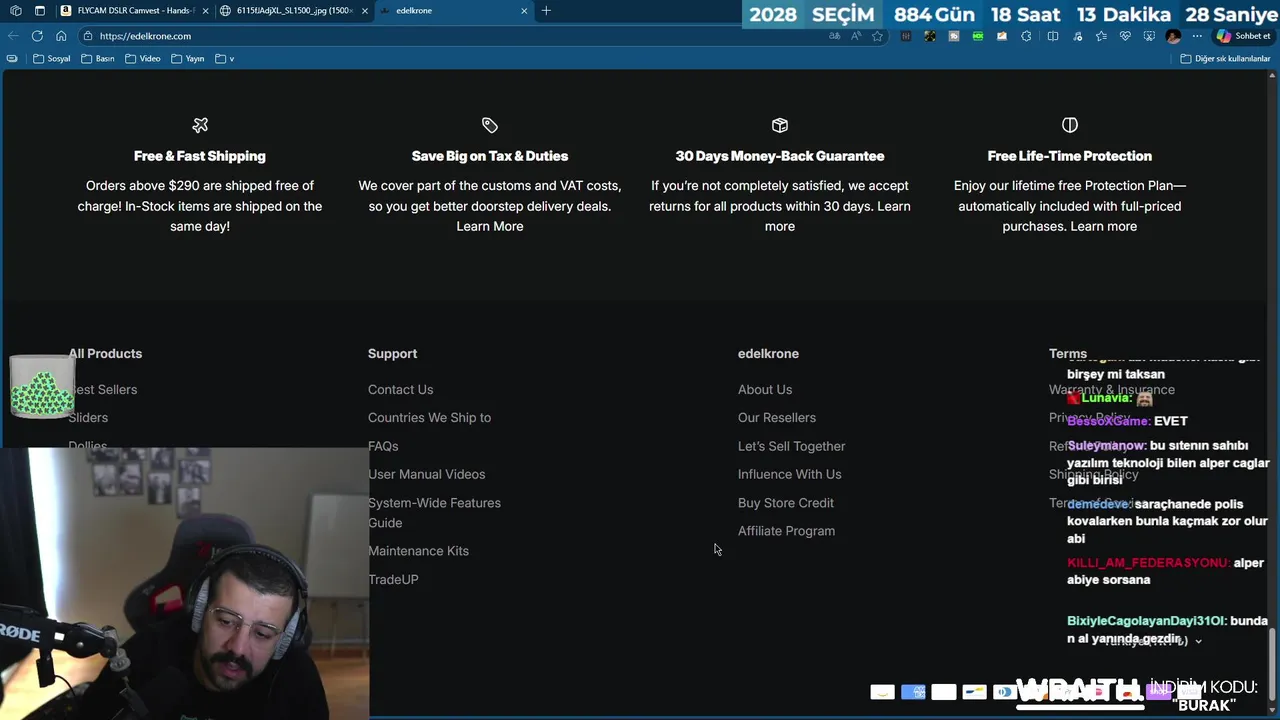Open a new browser tab
This screenshot has width=1280, height=720.
click(x=546, y=11)
